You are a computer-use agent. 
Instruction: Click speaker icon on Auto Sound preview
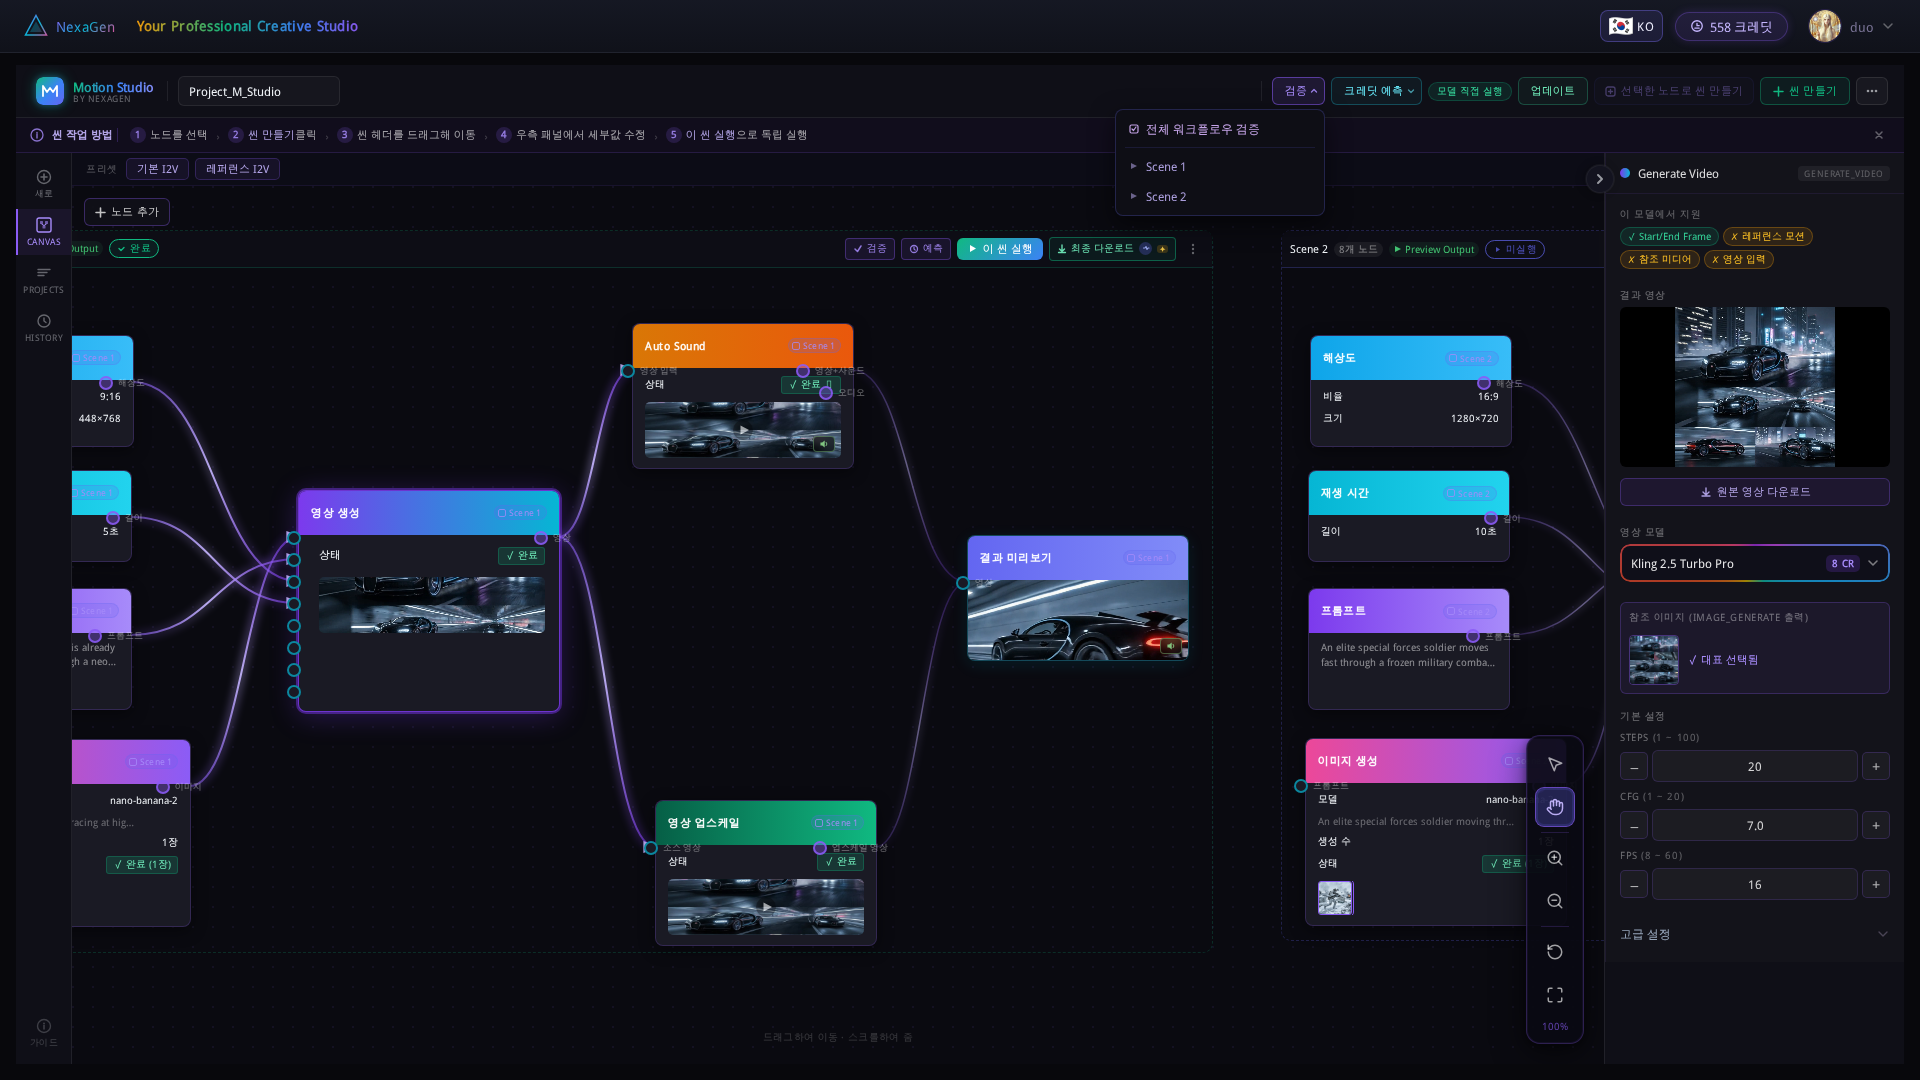[x=824, y=444]
